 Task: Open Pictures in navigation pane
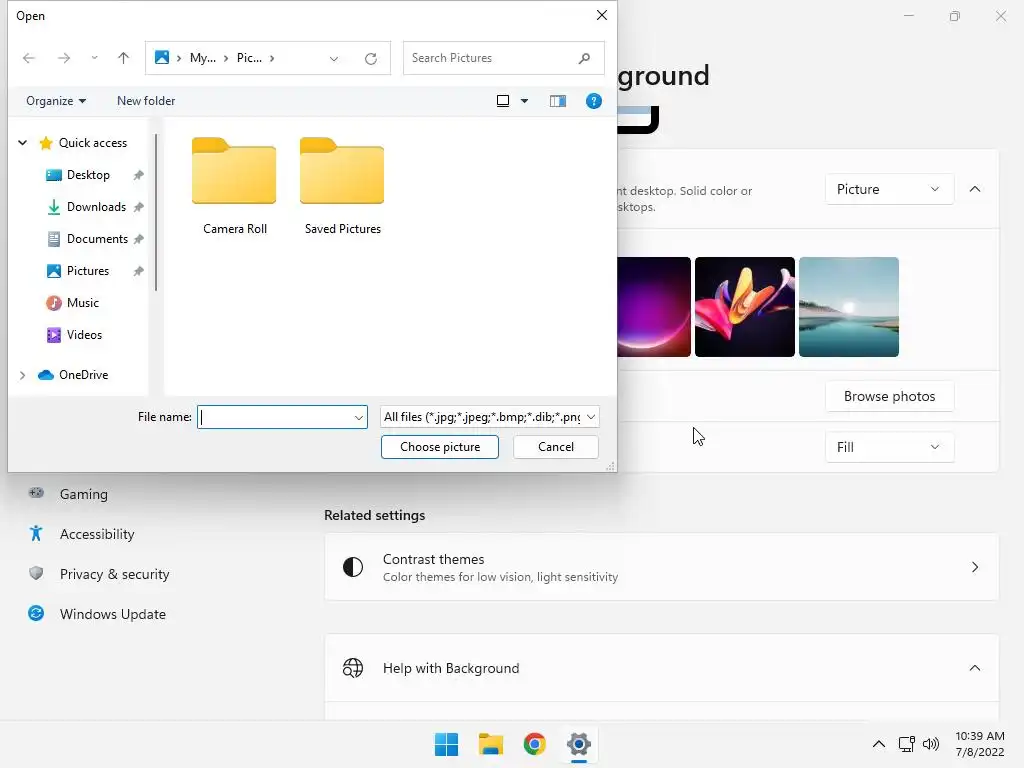pos(88,270)
